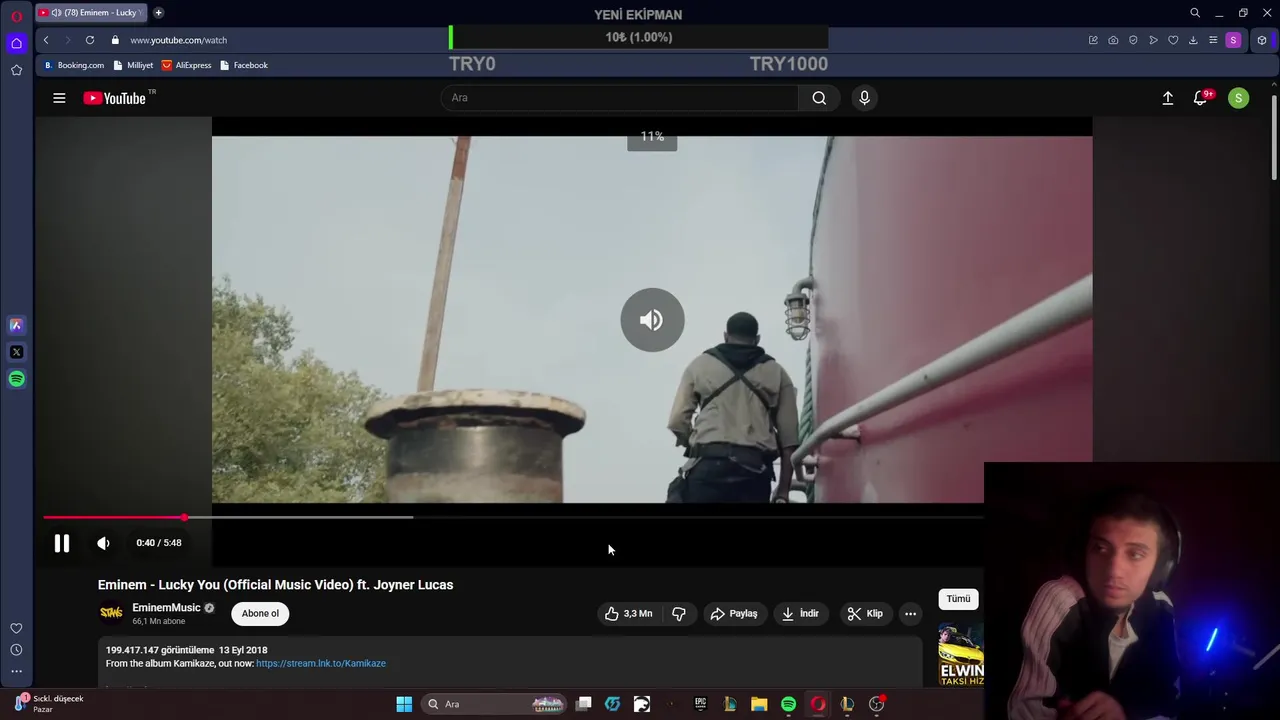Add page to bookmarks heart icon

click(1173, 40)
